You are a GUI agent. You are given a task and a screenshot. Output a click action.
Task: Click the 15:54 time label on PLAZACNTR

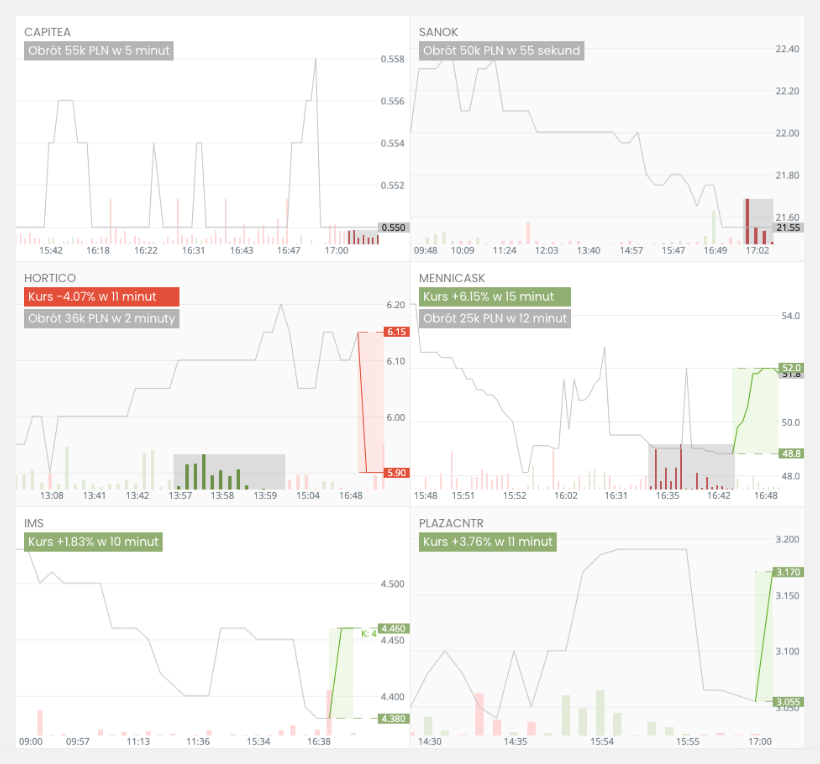tap(602, 742)
